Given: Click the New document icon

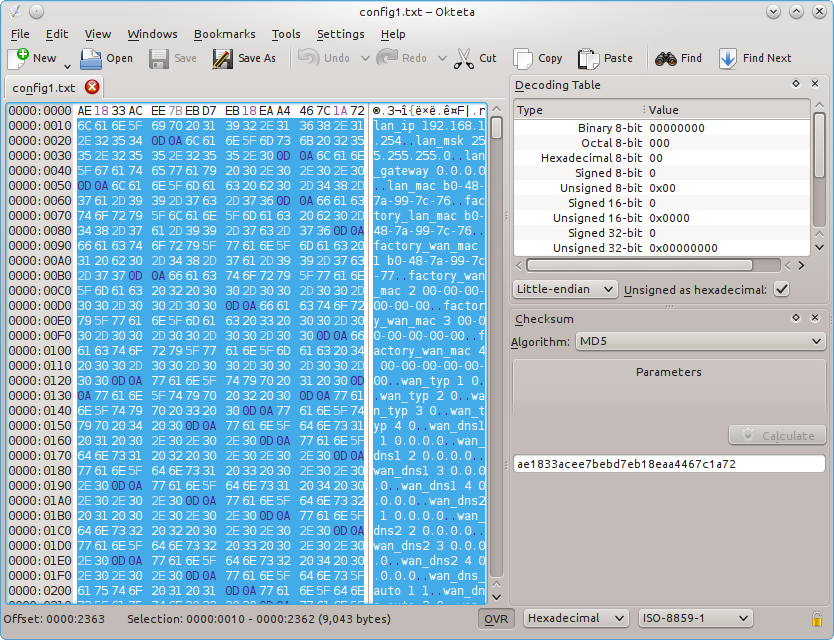Looking at the screenshot, I should 18,58.
